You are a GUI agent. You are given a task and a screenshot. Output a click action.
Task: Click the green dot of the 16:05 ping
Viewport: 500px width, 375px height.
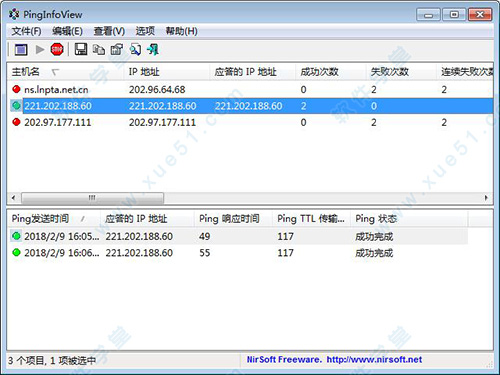click(x=16, y=236)
